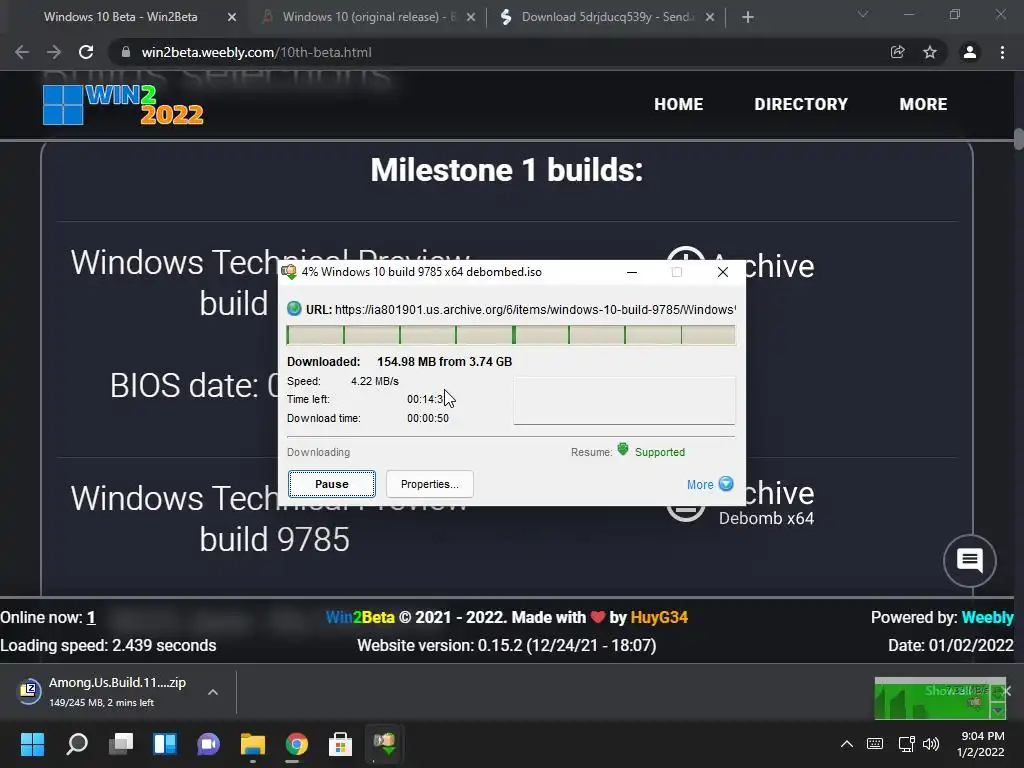Open Properties in the download dialog
The width and height of the screenshot is (1024, 768).
(430, 484)
